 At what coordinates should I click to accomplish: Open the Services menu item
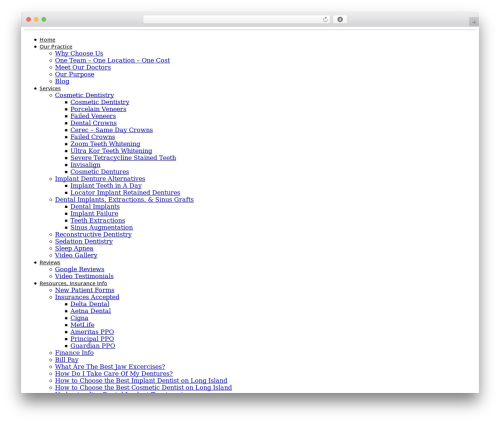pyautogui.click(x=50, y=88)
